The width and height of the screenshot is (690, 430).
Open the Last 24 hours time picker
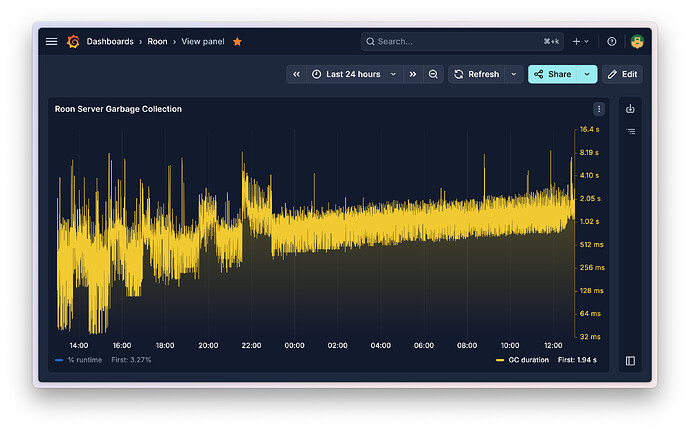[x=354, y=74]
